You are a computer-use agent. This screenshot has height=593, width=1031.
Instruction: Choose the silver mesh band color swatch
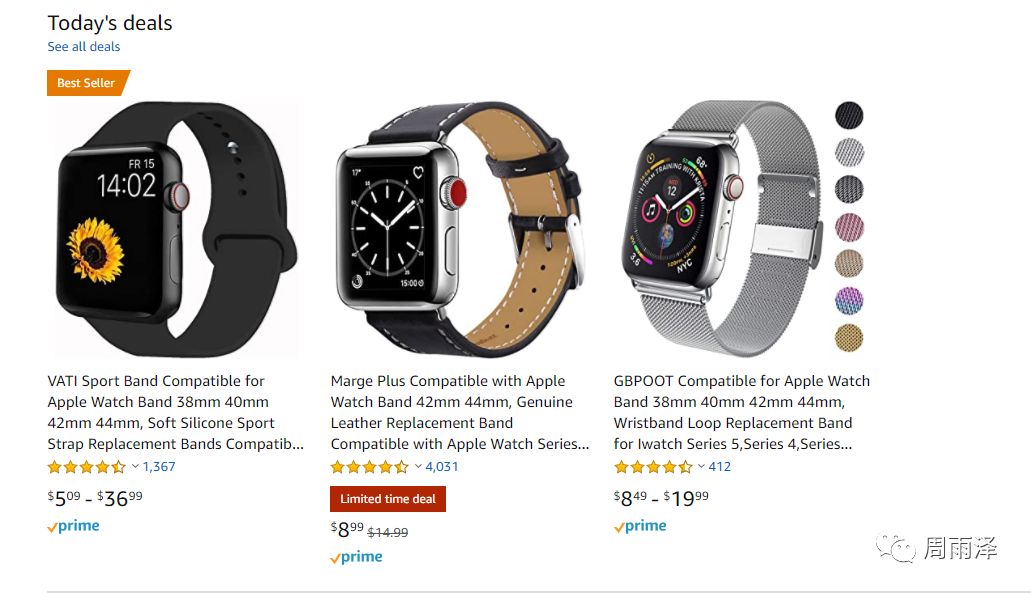click(x=849, y=153)
